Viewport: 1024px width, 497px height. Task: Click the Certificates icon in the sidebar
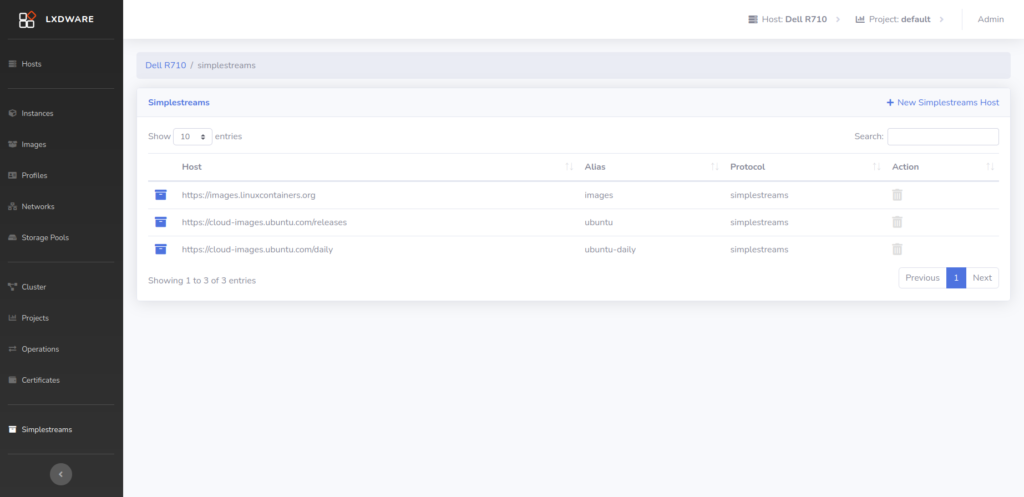tap(12, 380)
